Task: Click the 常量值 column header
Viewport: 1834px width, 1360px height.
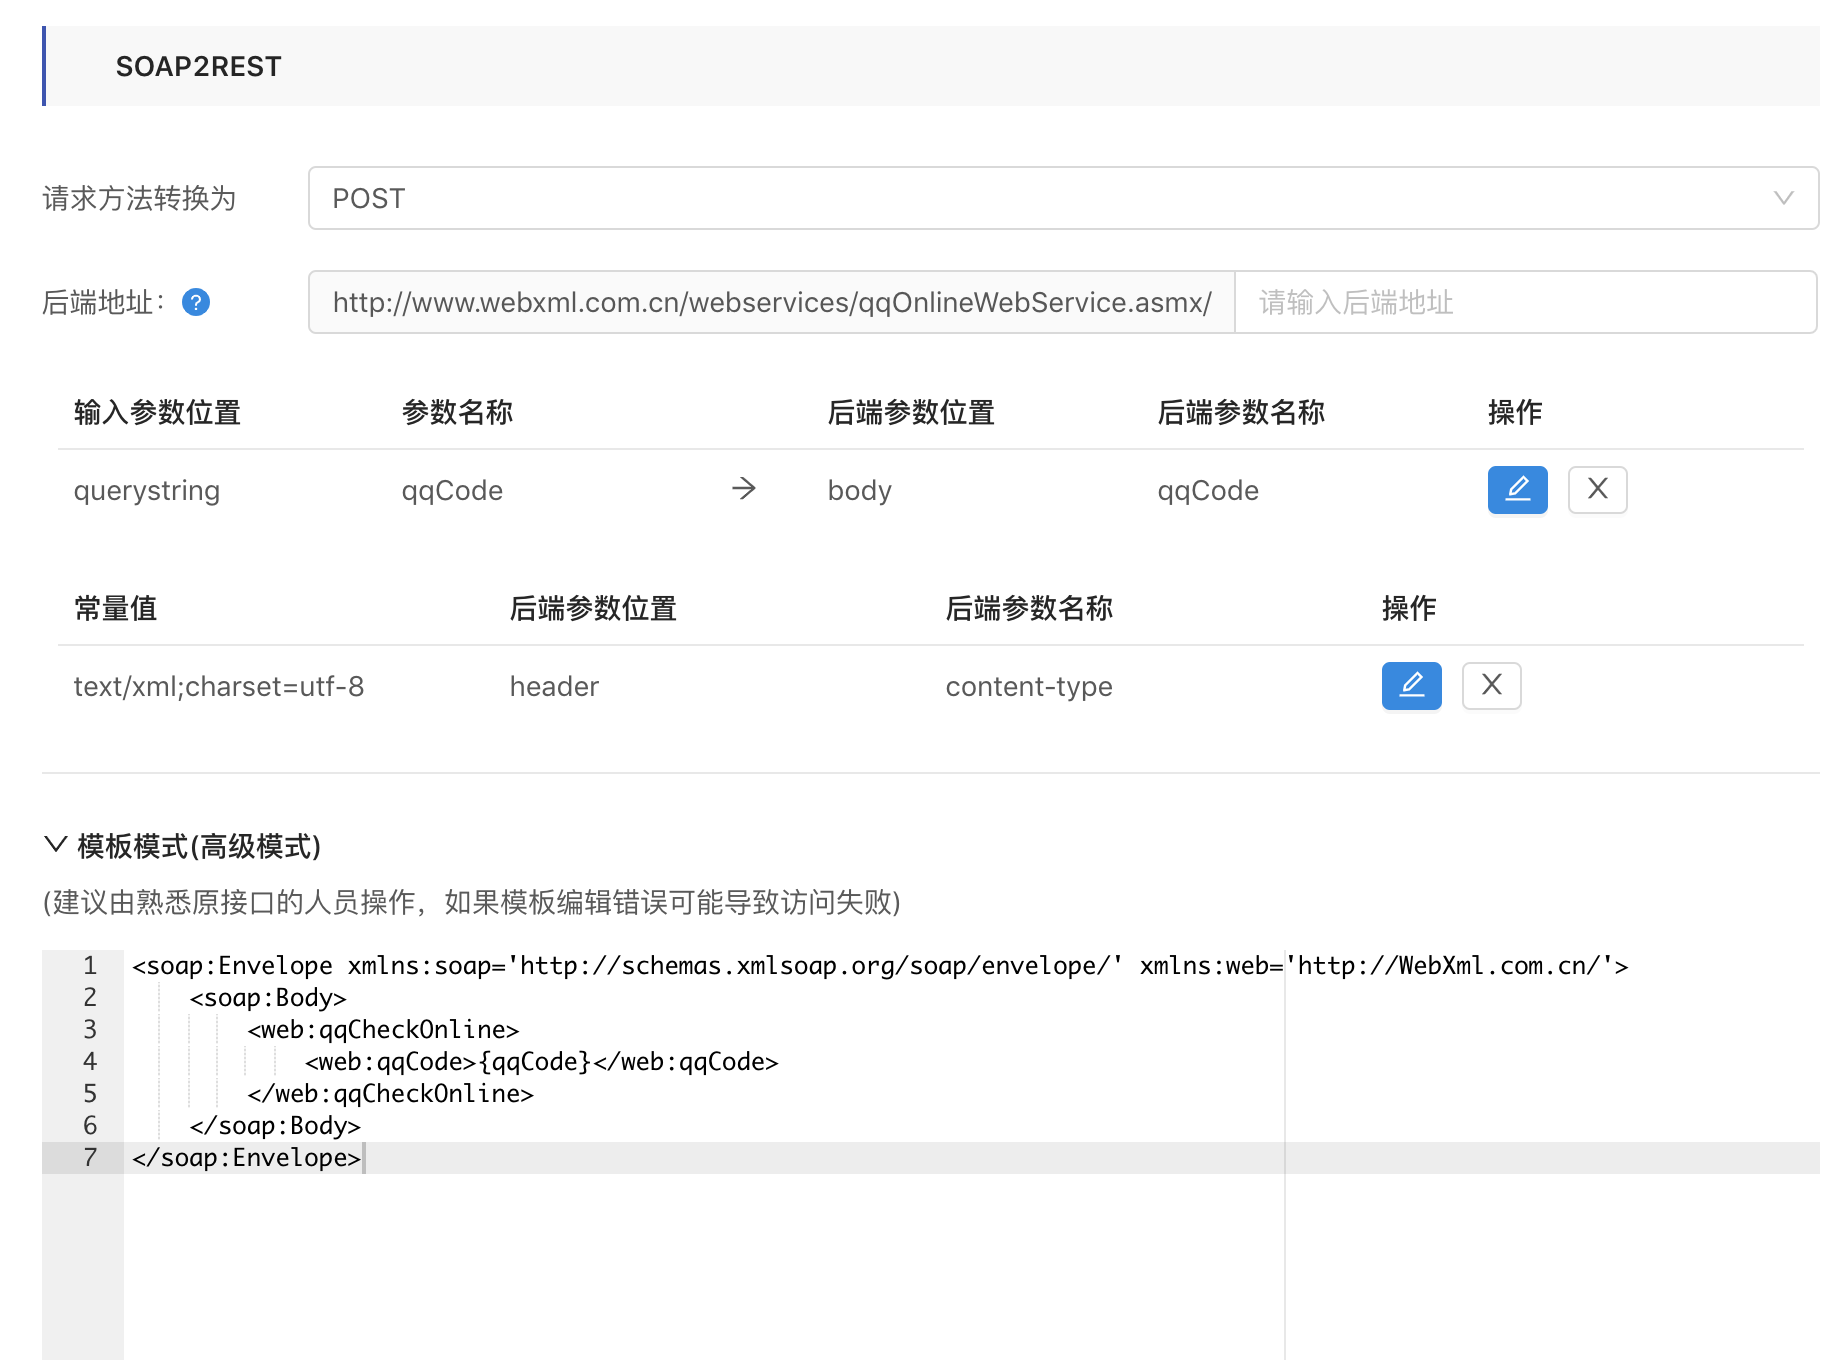Action: 115,608
